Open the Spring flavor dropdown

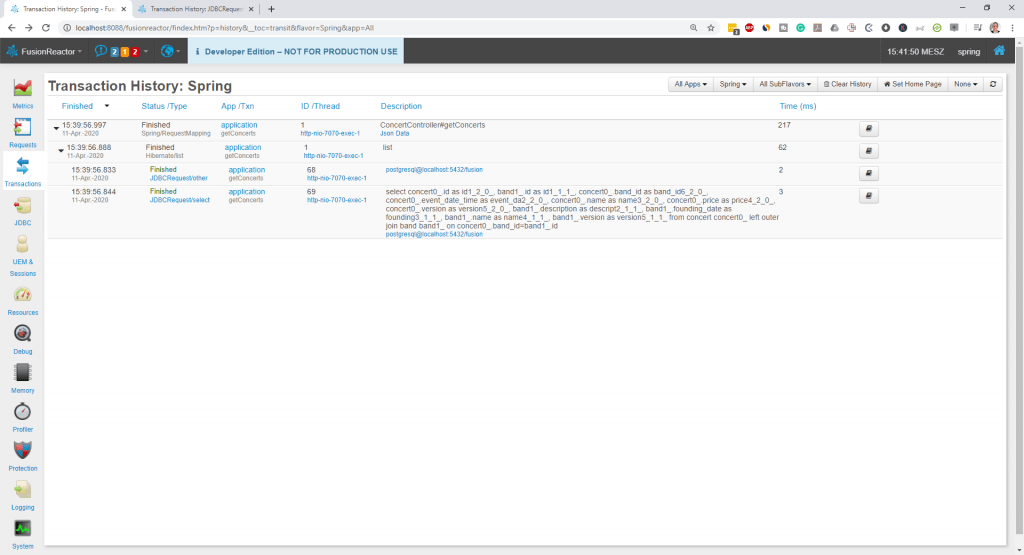[x=733, y=84]
